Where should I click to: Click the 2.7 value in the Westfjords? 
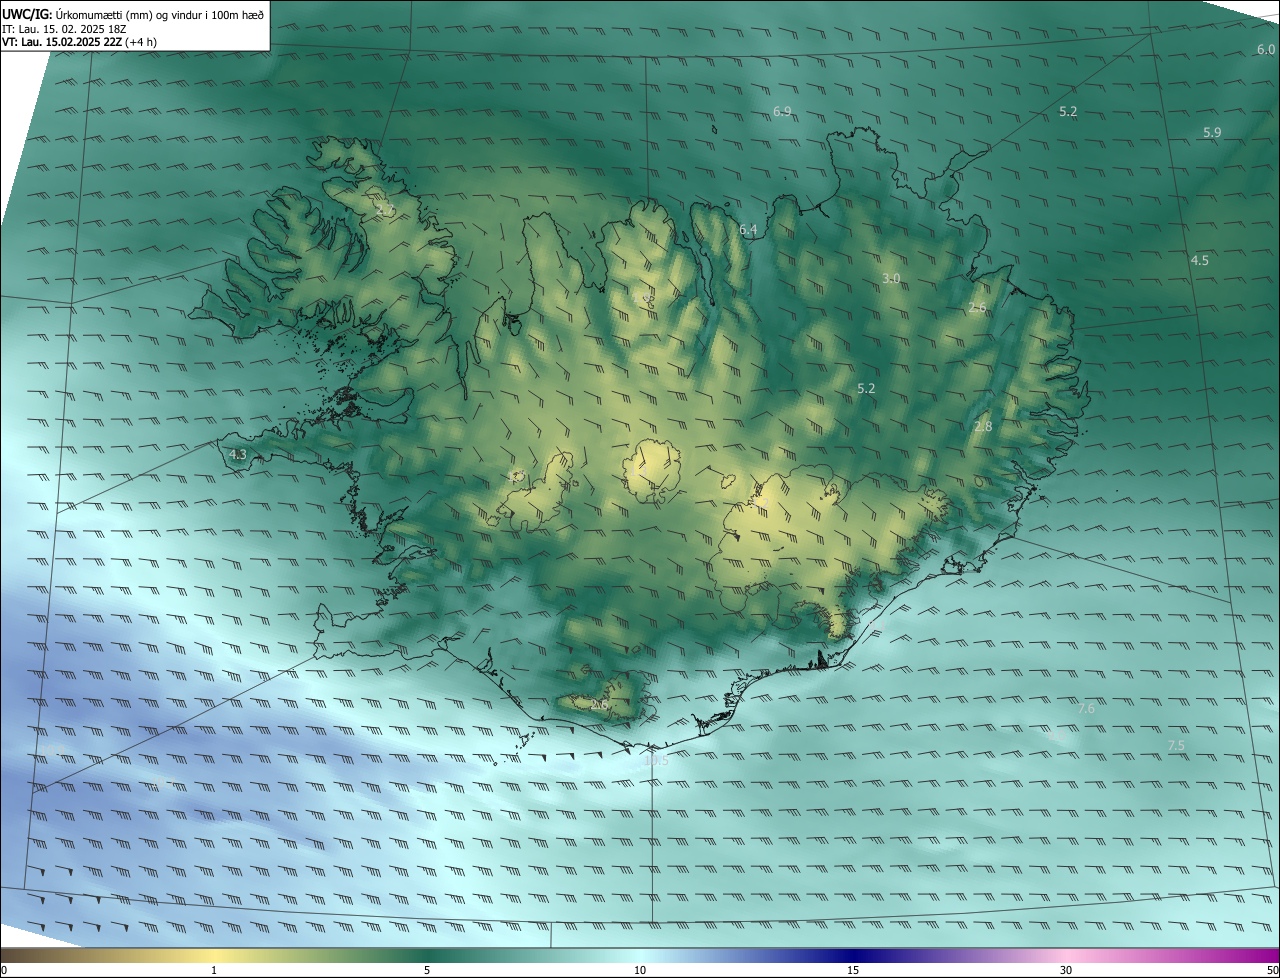point(385,211)
